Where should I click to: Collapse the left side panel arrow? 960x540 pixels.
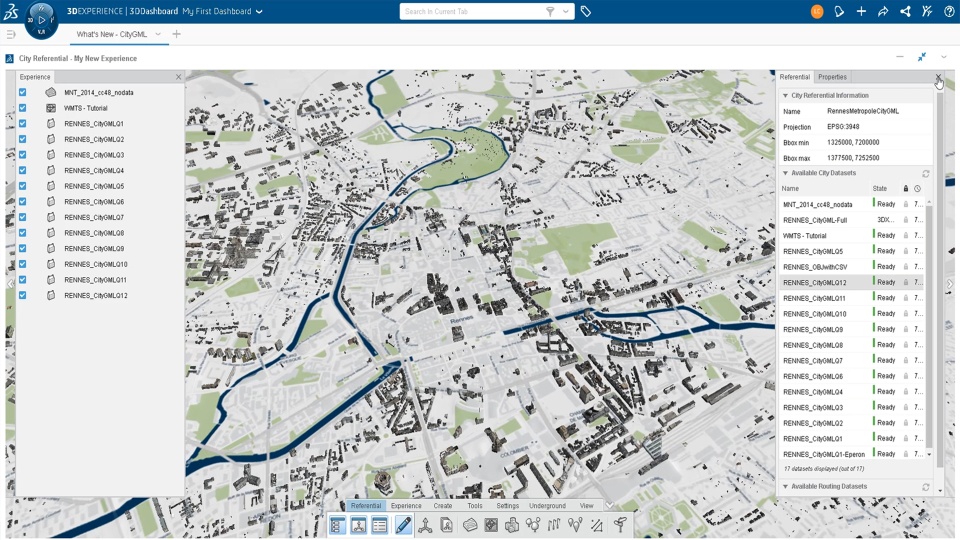click(x=10, y=283)
